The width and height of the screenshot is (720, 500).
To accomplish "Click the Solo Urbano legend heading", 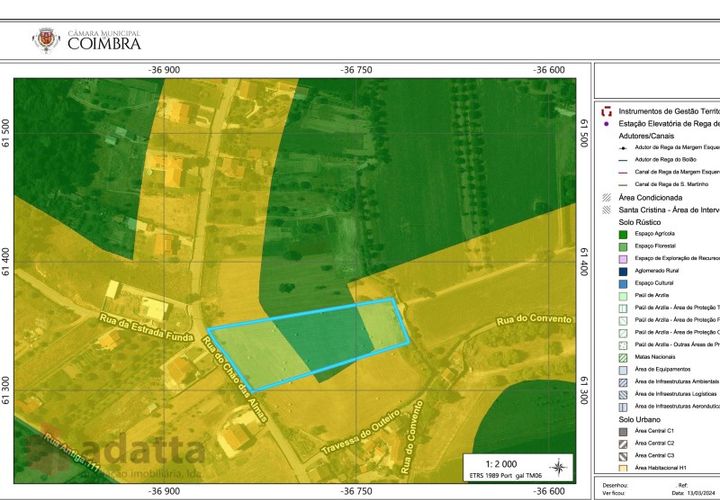I will click(x=639, y=419).
